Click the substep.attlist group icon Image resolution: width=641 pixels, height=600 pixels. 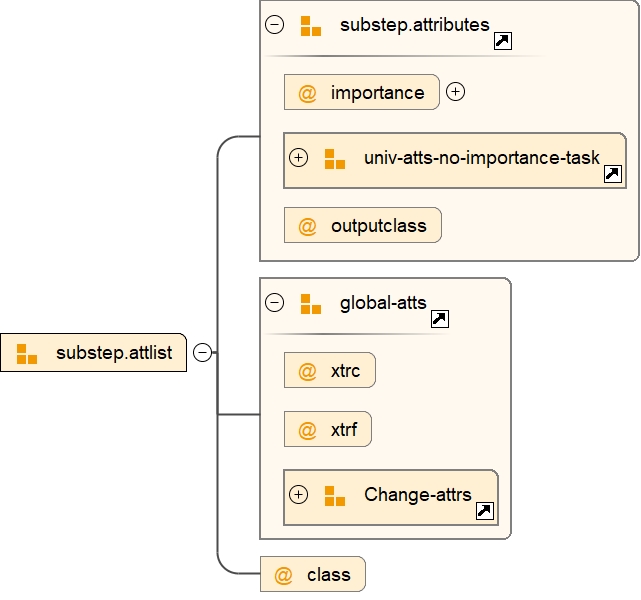coord(27,353)
